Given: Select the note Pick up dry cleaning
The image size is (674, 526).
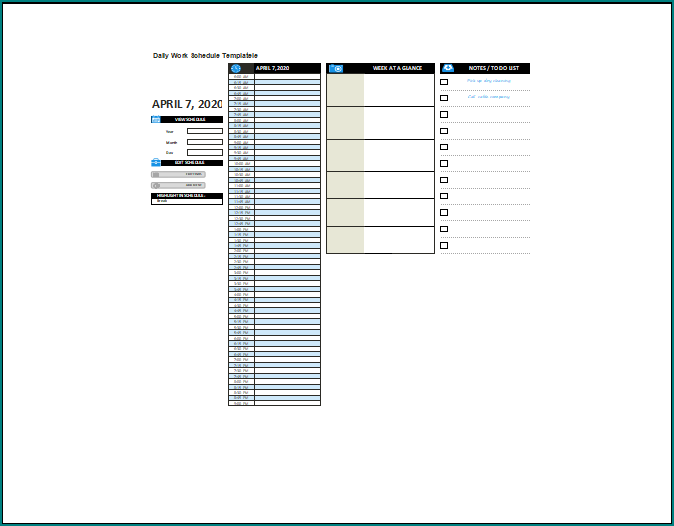Looking at the screenshot, I should click(x=489, y=81).
